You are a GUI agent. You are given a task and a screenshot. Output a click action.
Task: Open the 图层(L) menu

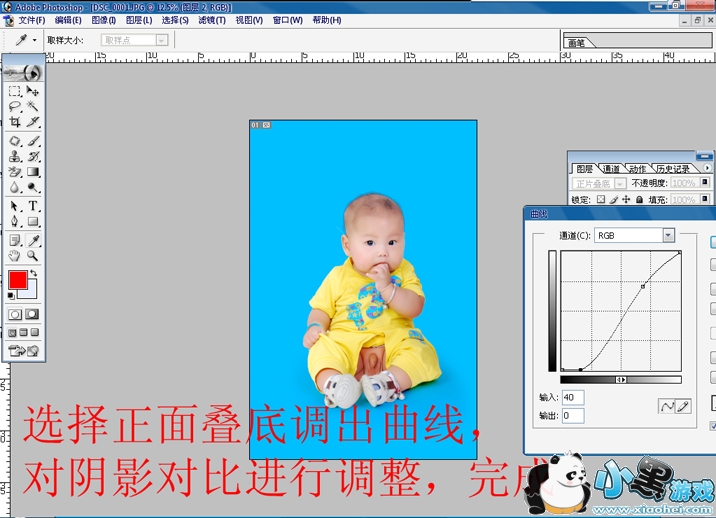coord(139,20)
